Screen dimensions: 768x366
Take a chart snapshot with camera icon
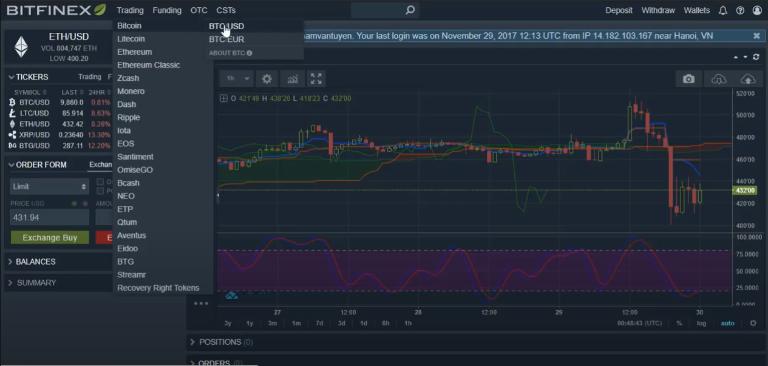coord(689,79)
